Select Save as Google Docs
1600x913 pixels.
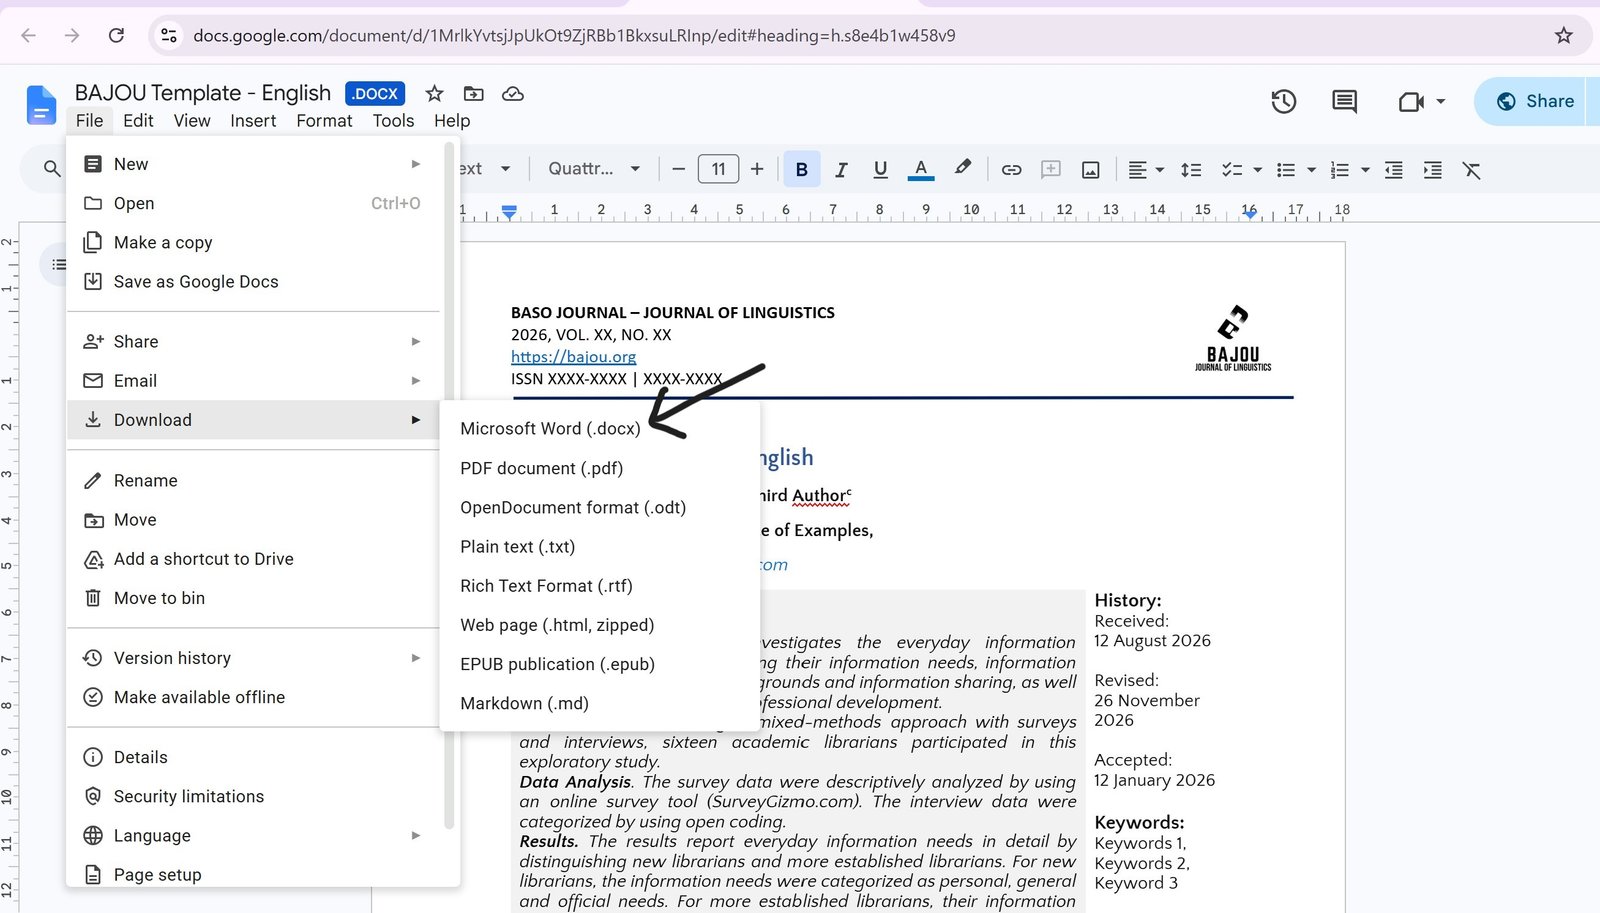pyautogui.click(x=253, y=281)
